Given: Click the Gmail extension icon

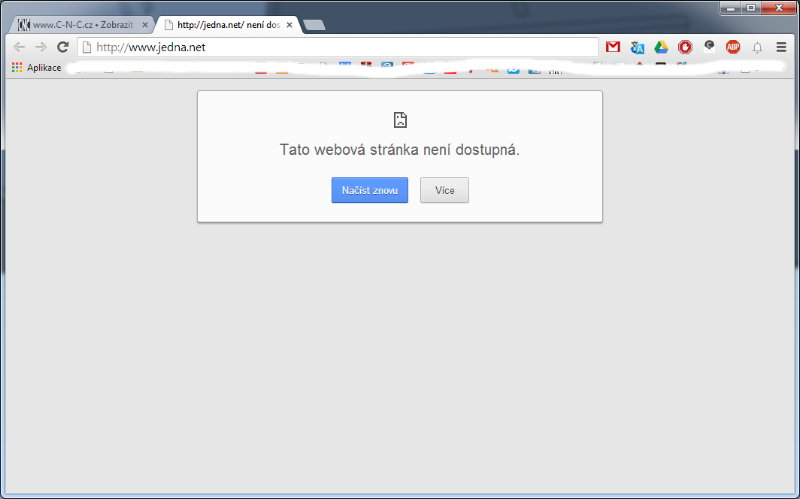Looking at the screenshot, I should (613, 47).
